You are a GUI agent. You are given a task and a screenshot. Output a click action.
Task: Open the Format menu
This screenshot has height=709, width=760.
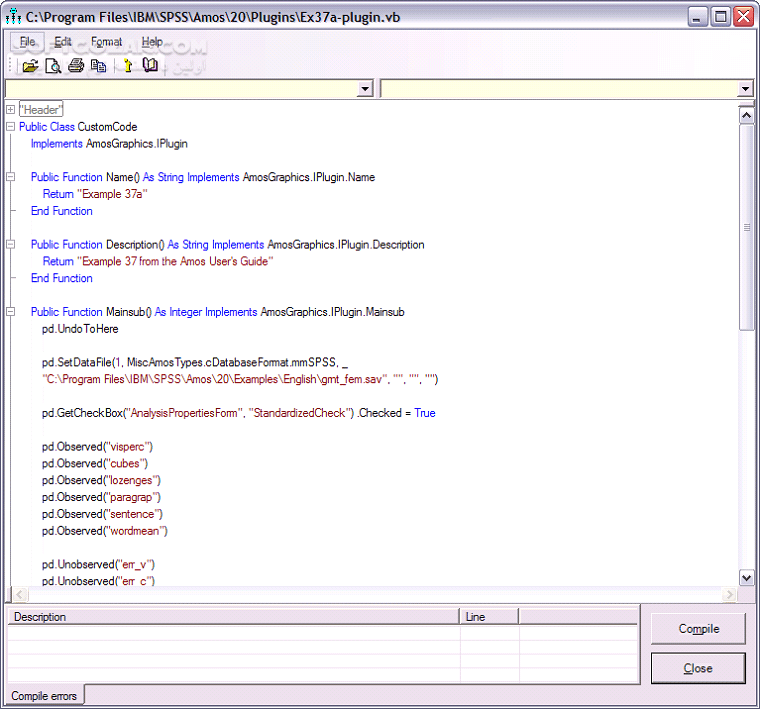106,42
